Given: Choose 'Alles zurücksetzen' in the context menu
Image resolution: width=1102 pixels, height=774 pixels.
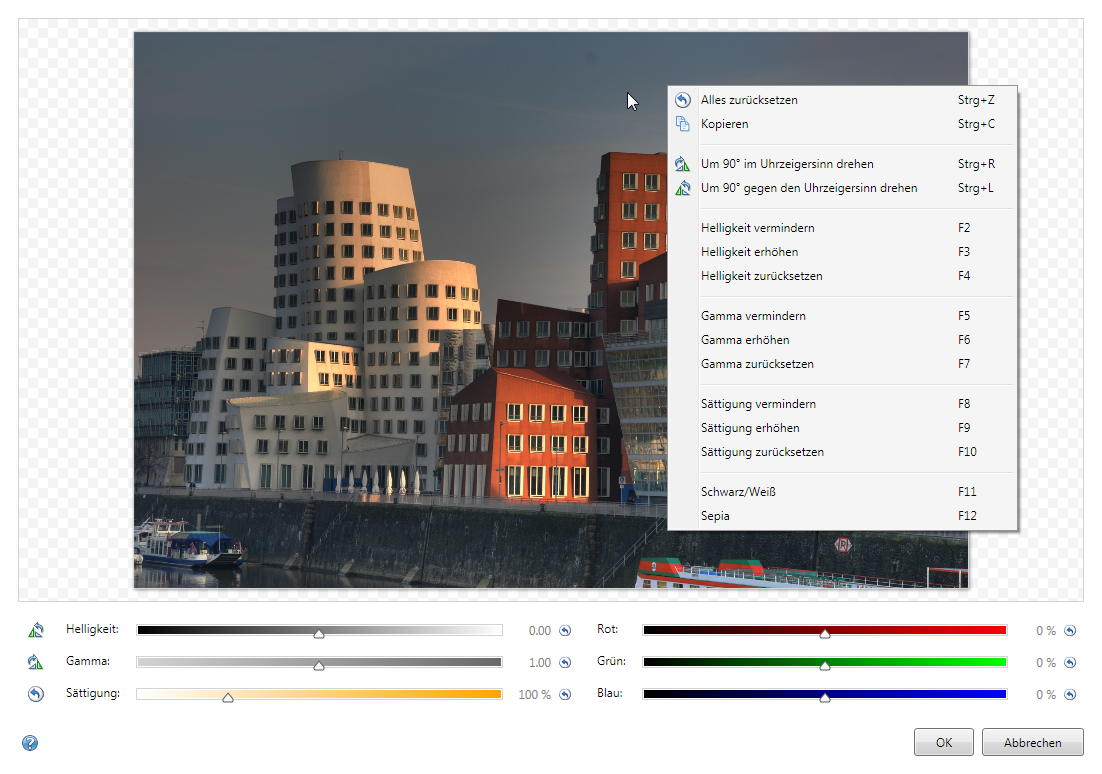Looking at the screenshot, I should coord(749,100).
